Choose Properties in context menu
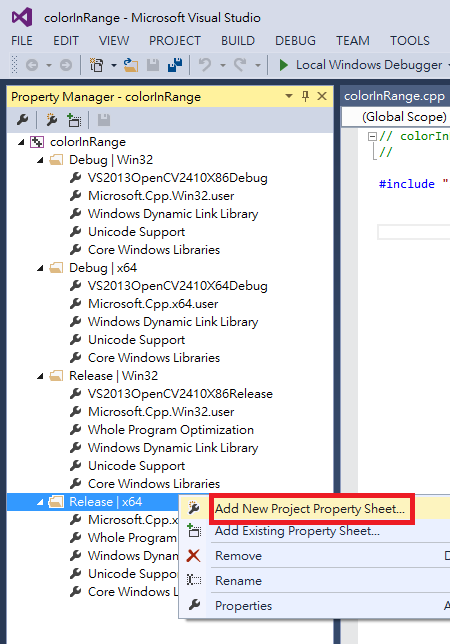This screenshot has height=644, width=450. 315,606
